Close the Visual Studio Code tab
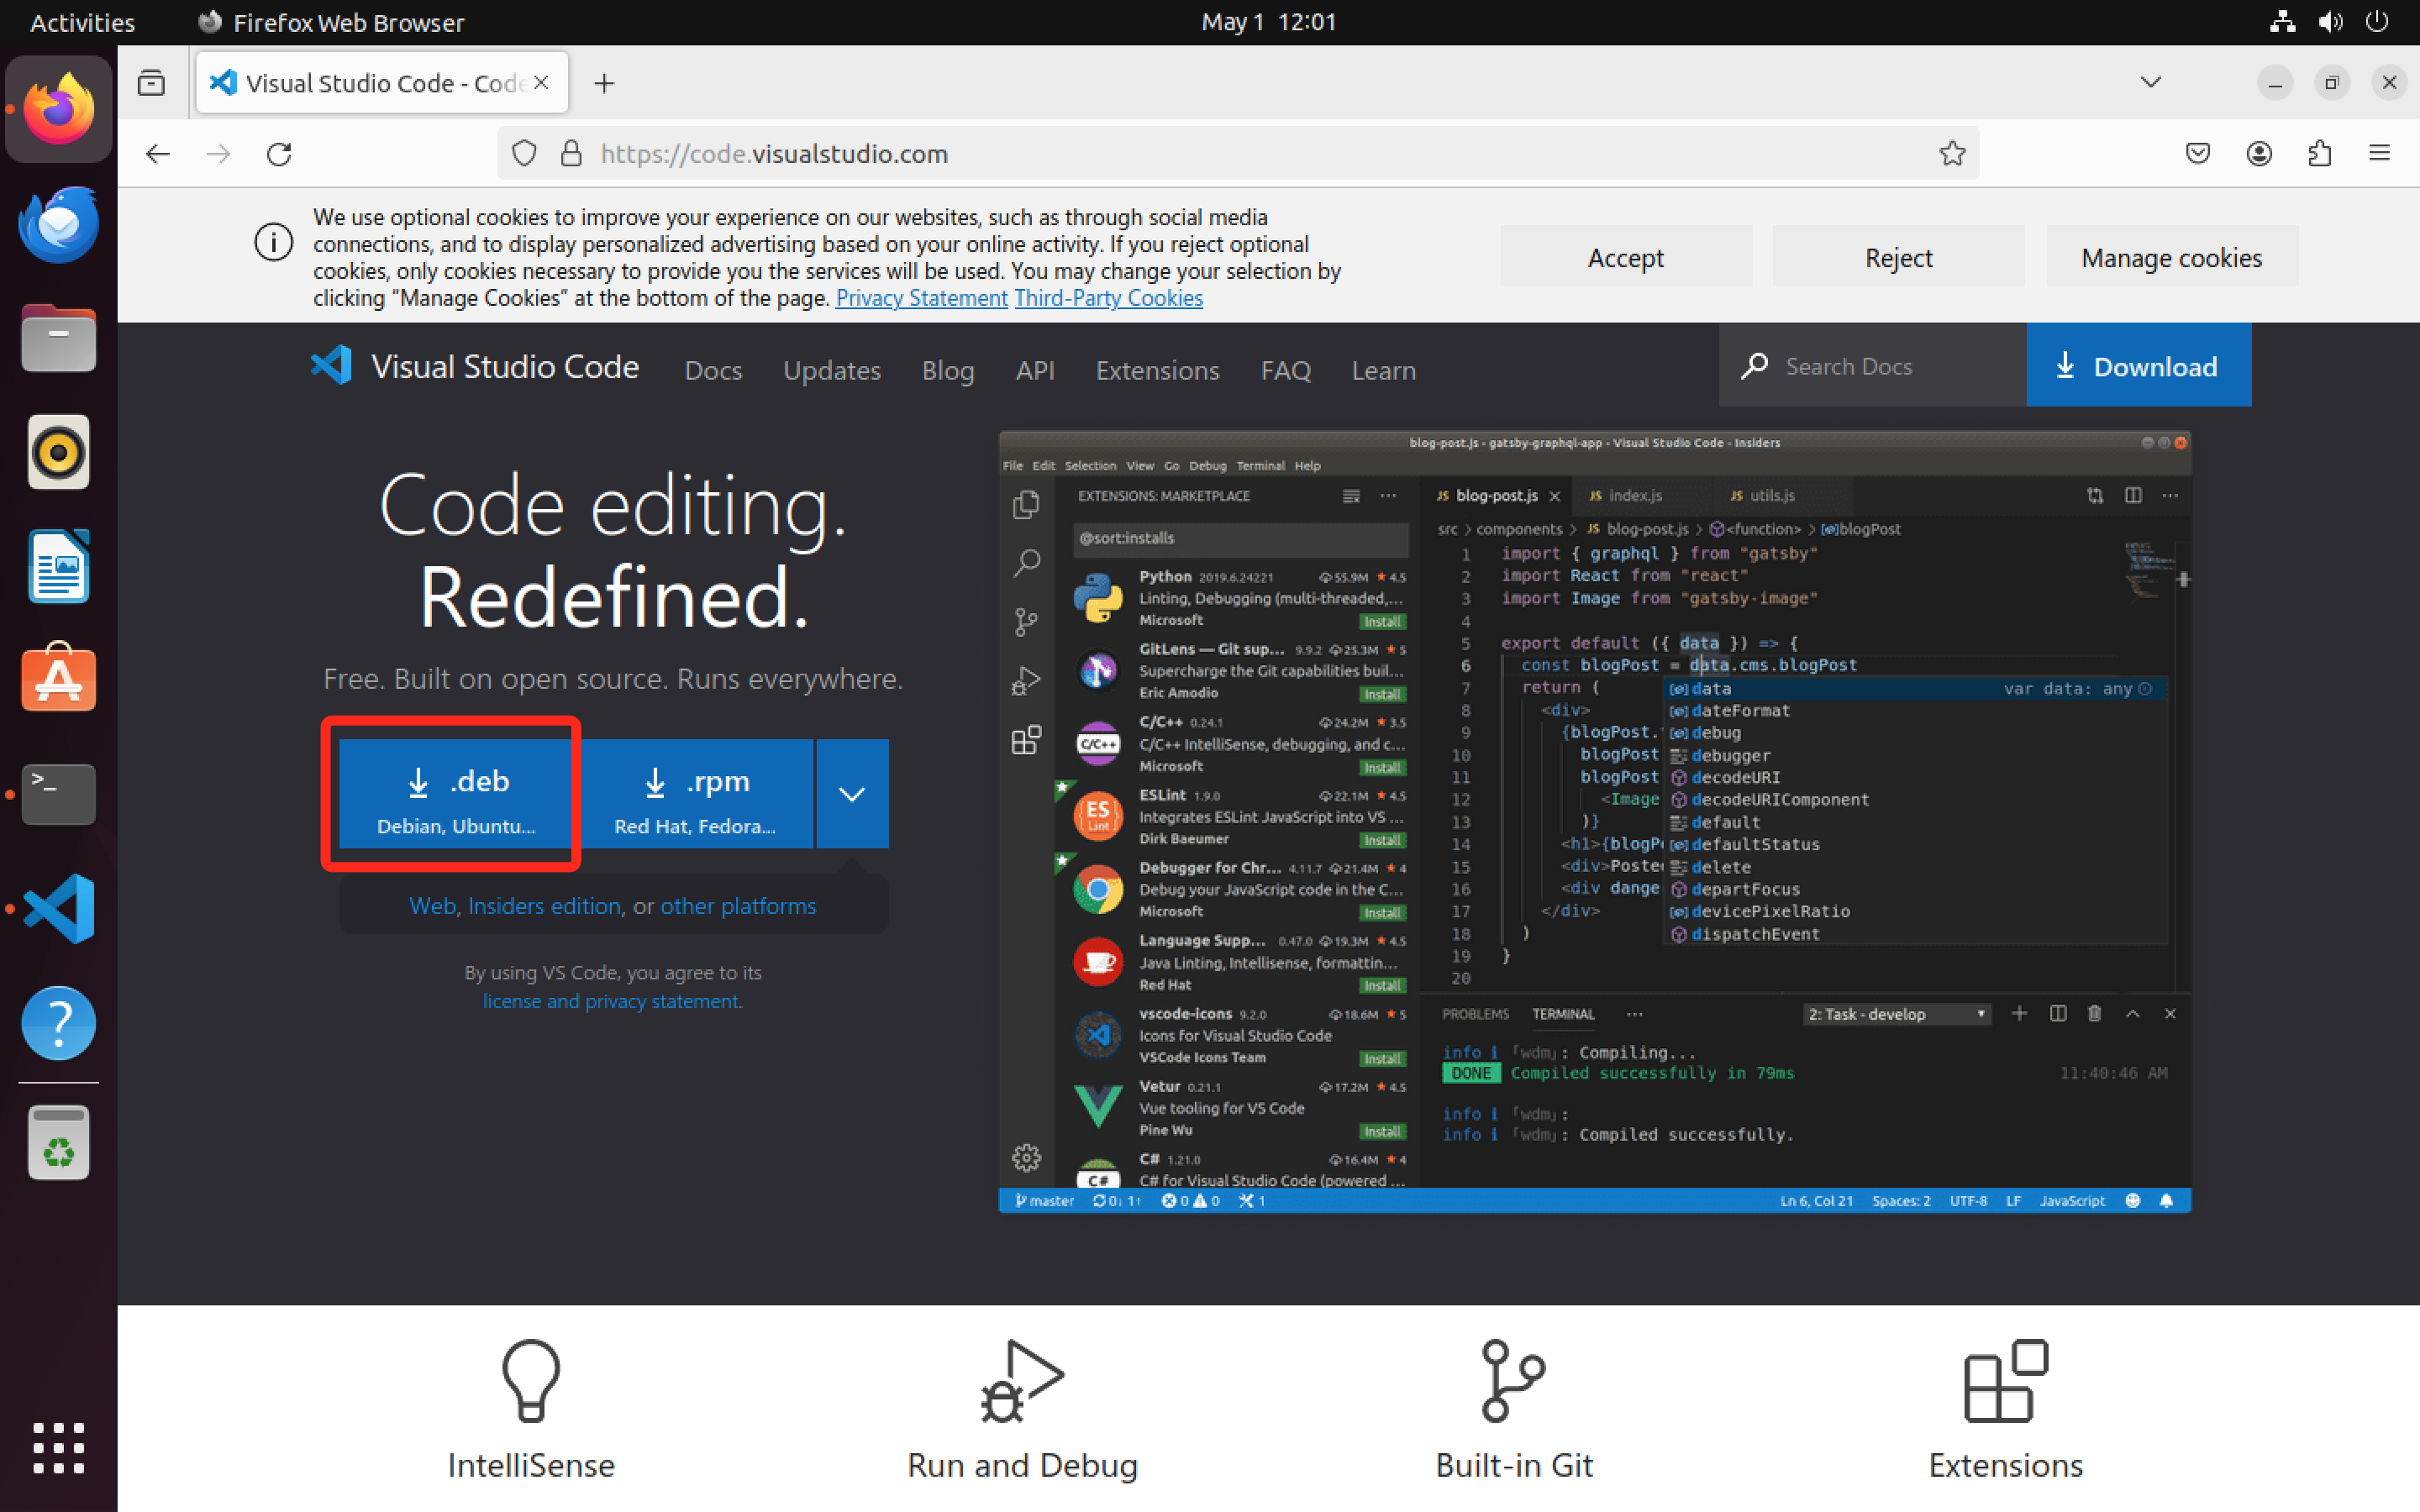The width and height of the screenshot is (2420, 1512). coord(541,83)
